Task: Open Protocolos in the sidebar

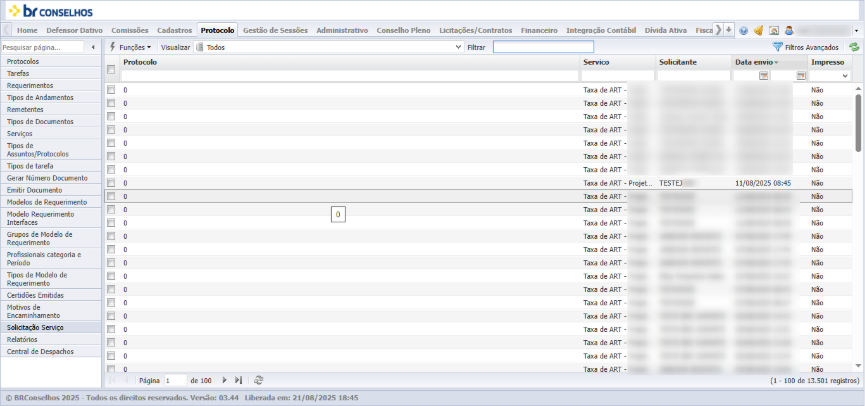Action: coord(51,62)
